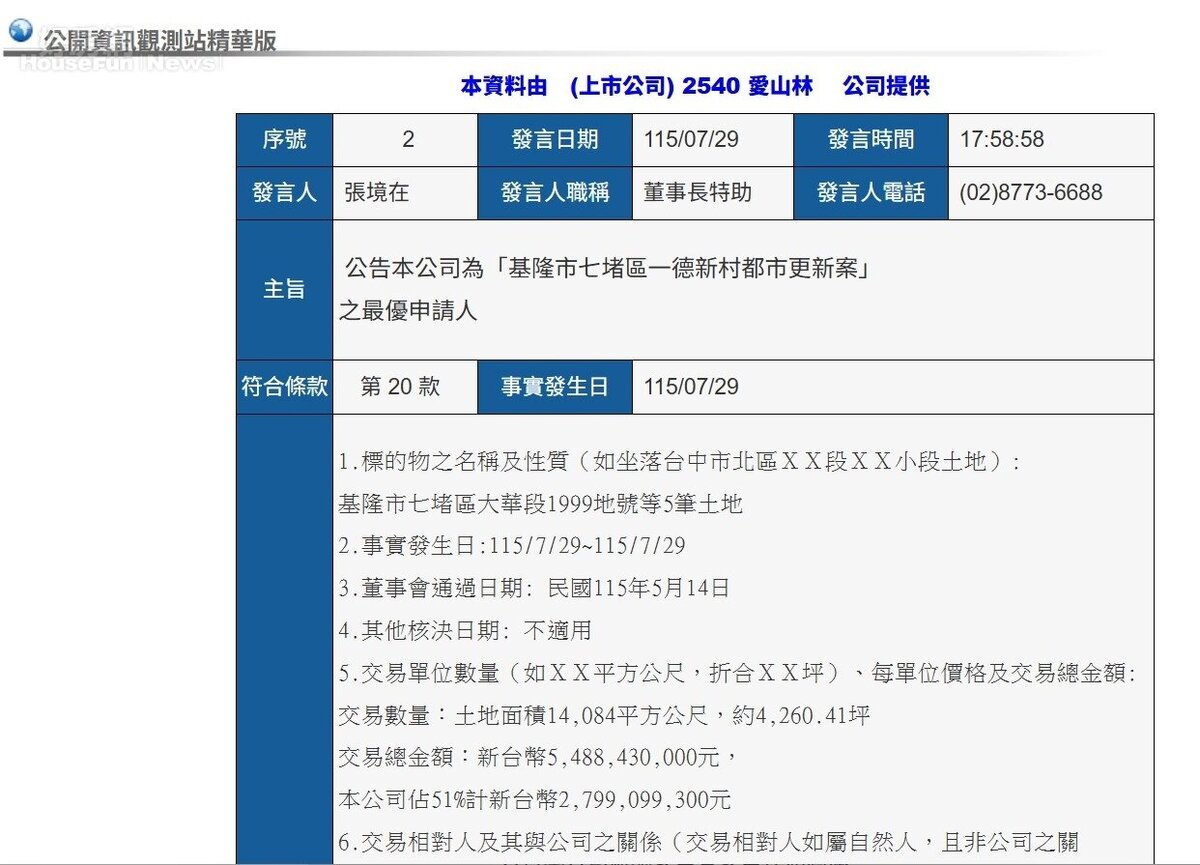The height and width of the screenshot is (865, 1200).
Task: Click the 公開資訊觀測站精華版 title
Action: 159,40
